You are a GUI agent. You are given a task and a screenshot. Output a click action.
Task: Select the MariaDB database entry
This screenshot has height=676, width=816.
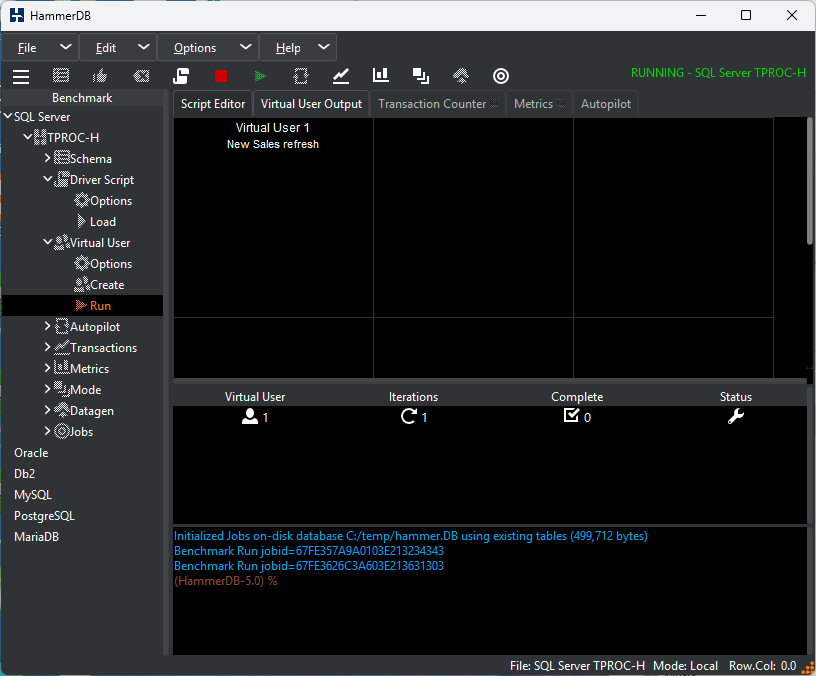click(x=36, y=537)
